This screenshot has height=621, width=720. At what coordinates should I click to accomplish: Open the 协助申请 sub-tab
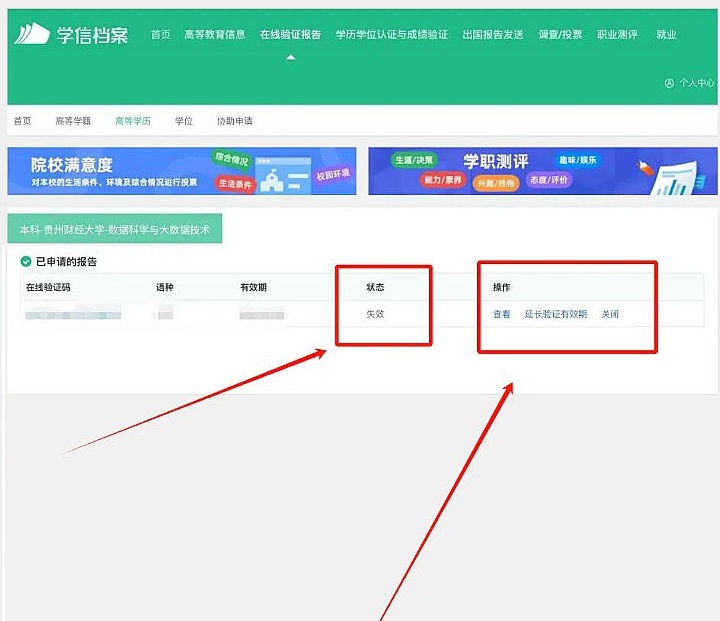pos(234,121)
